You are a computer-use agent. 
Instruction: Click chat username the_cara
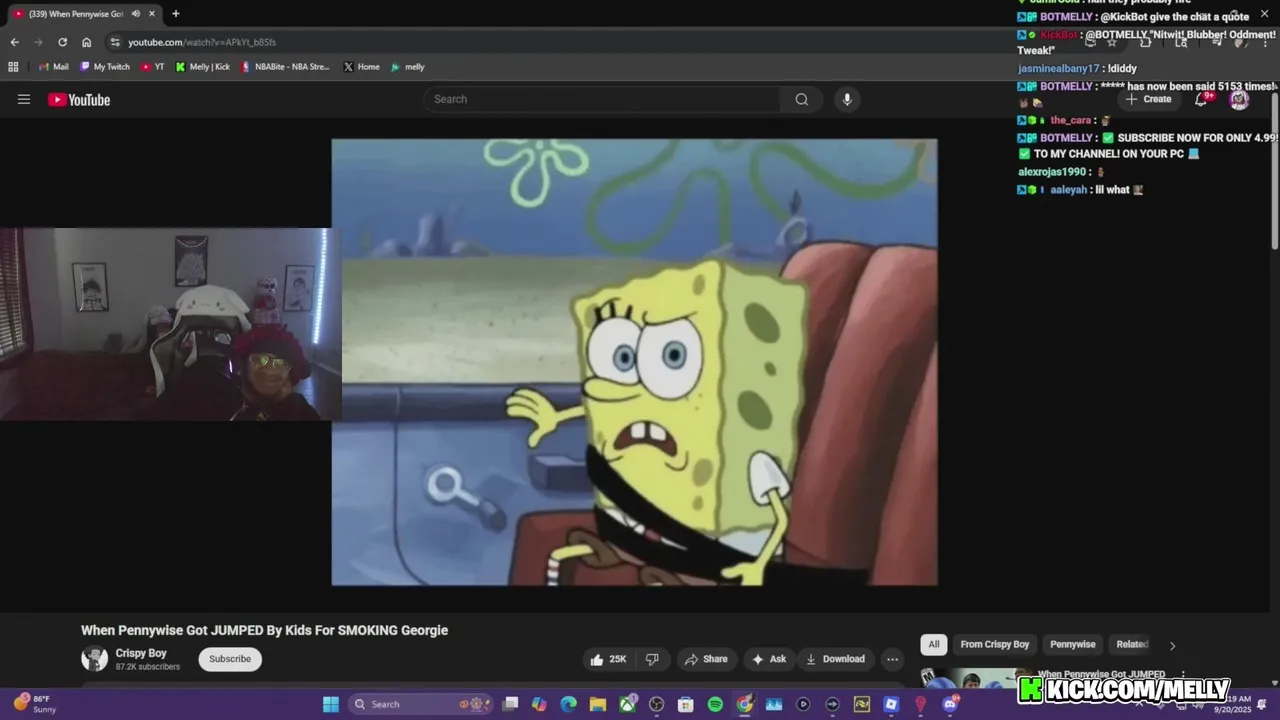(1070, 120)
